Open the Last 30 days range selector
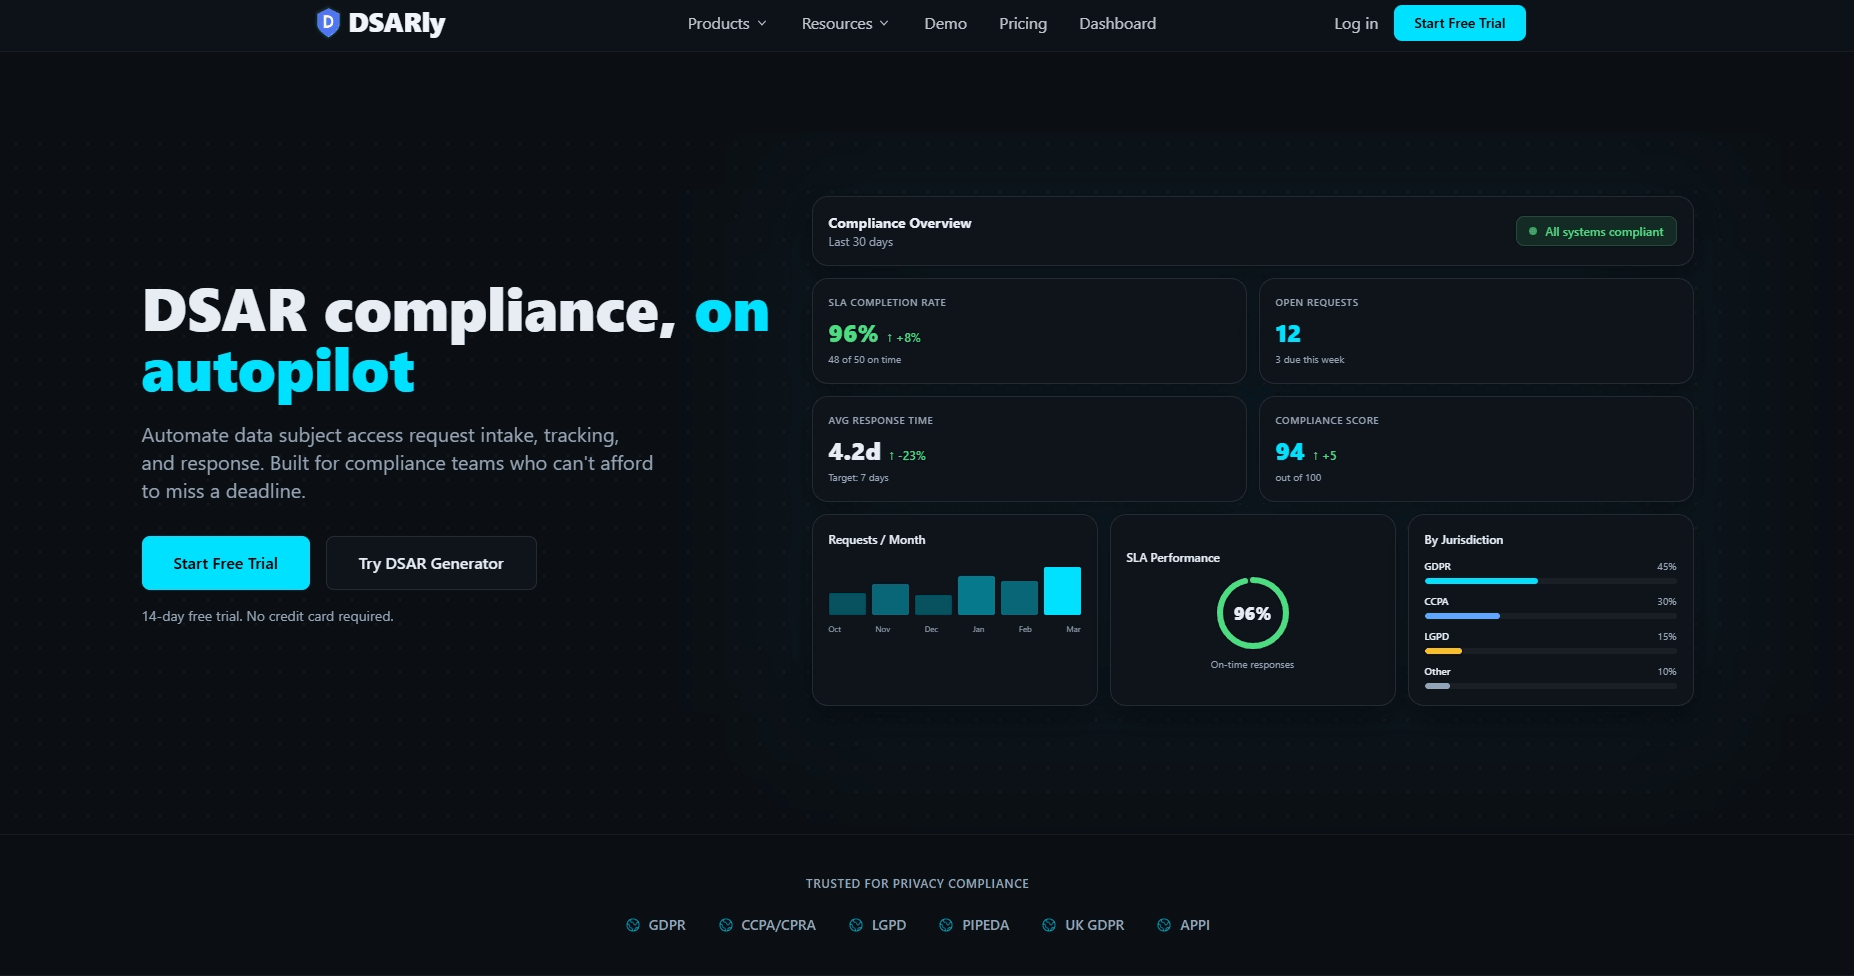The image size is (1854, 976). click(x=861, y=241)
